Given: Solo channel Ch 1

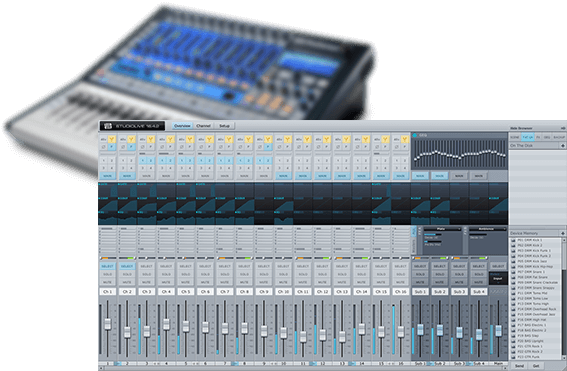Looking at the screenshot, I should click(x=107, y=274).
